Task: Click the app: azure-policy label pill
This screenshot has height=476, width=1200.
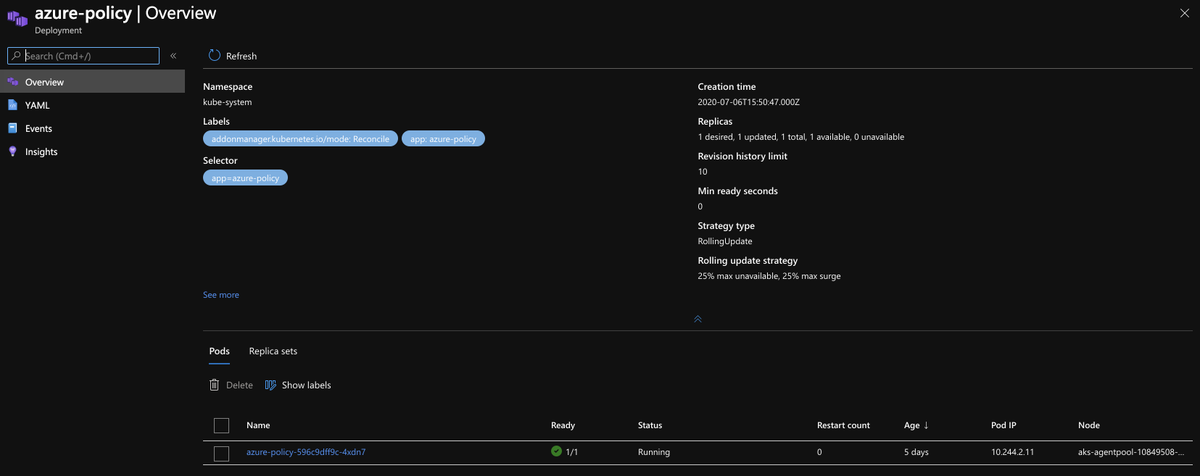Action: [444, 139]
